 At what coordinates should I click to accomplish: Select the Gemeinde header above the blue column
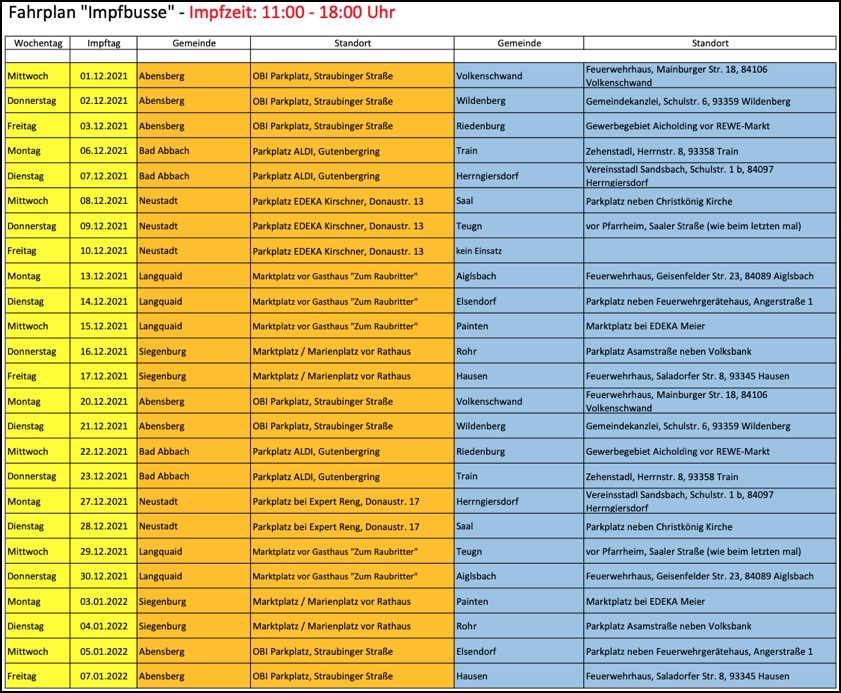[x=518, y=44]
